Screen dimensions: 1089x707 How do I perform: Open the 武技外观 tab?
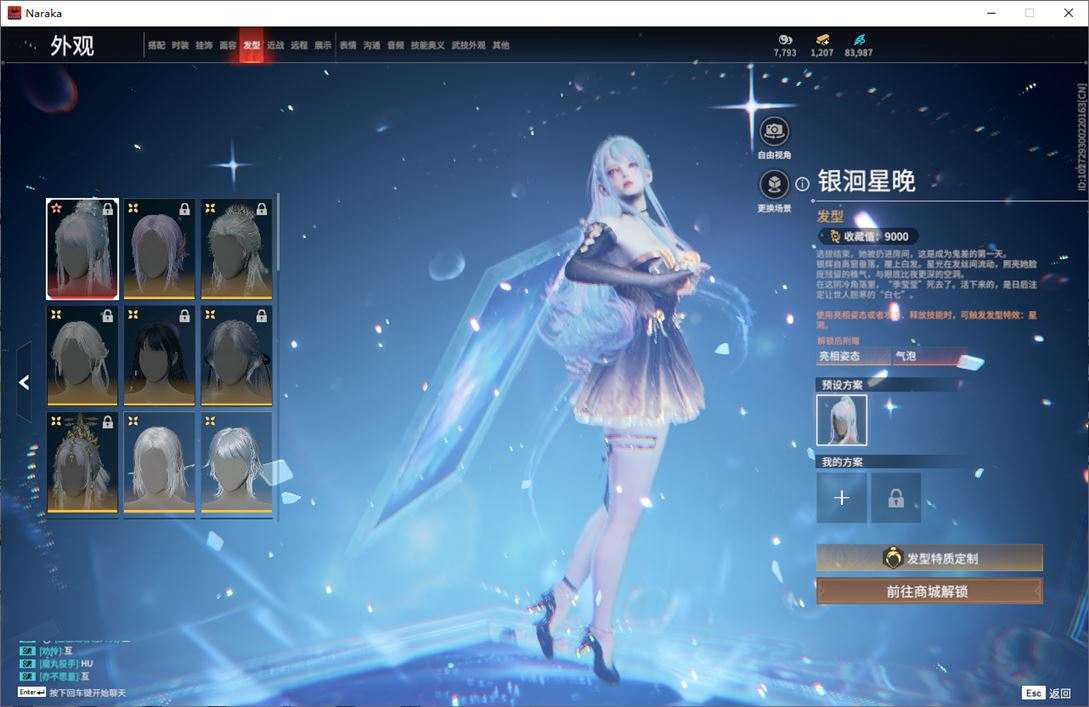[x=469, y=45]
